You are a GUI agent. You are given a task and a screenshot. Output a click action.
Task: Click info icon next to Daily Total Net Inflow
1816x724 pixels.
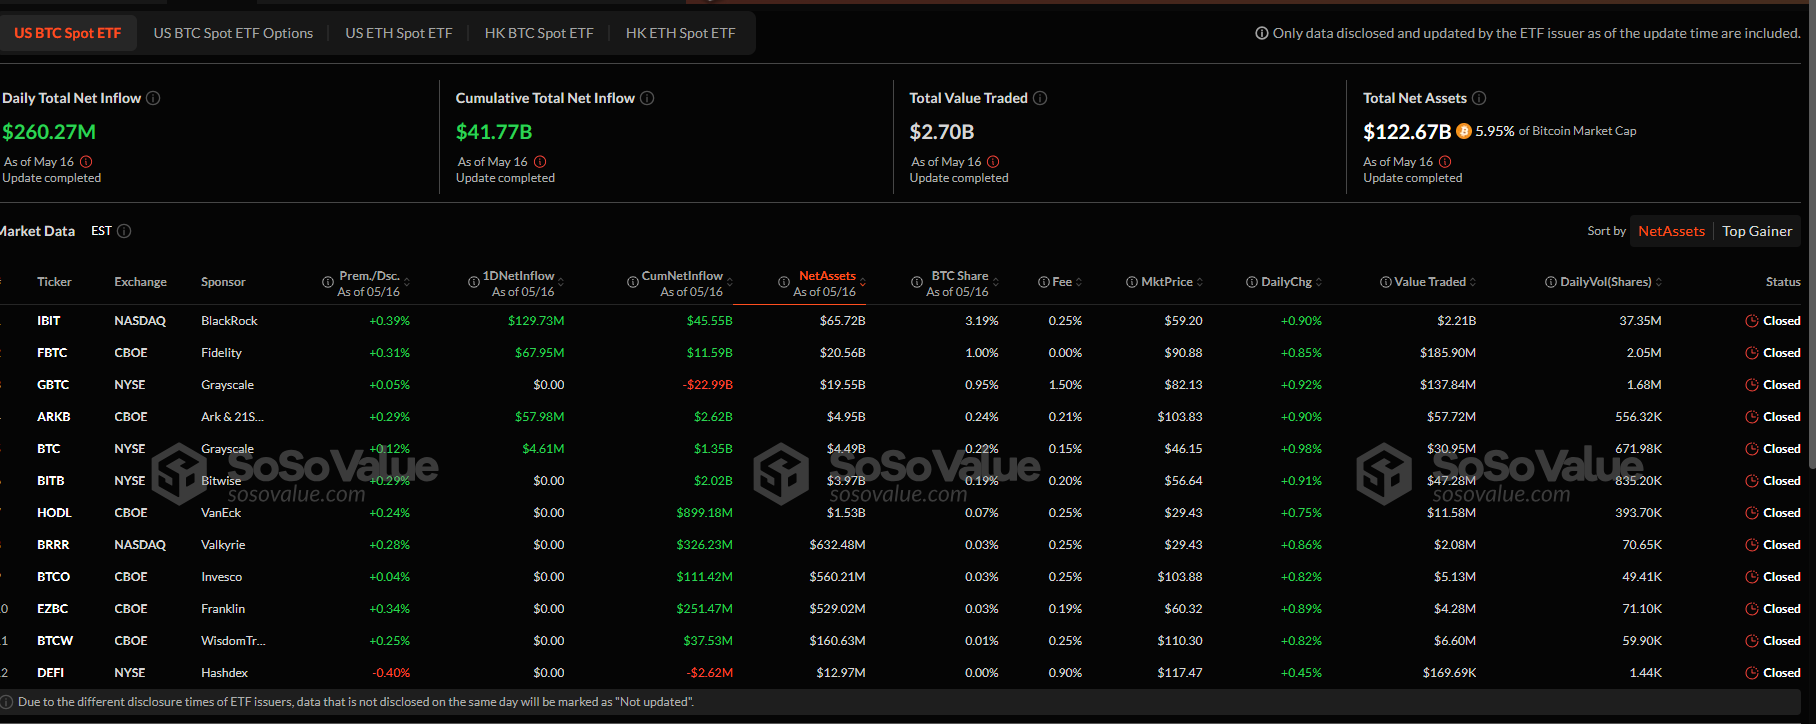(x=153, y=98)
